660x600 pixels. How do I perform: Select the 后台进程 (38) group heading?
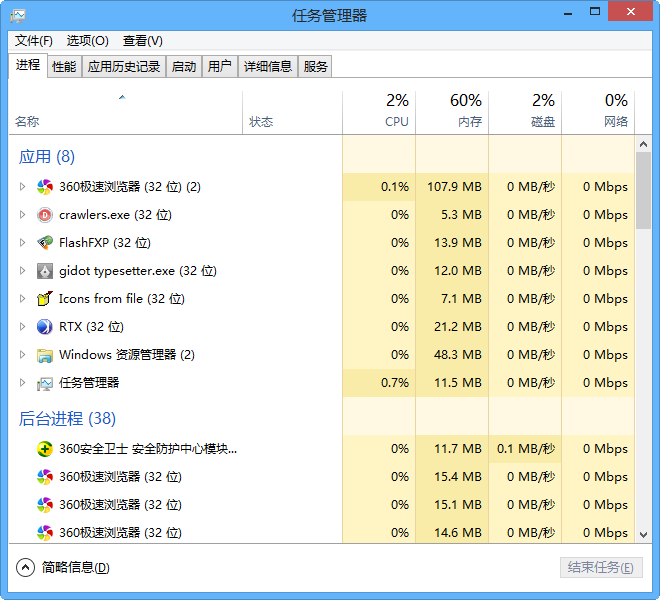point(67,419)
